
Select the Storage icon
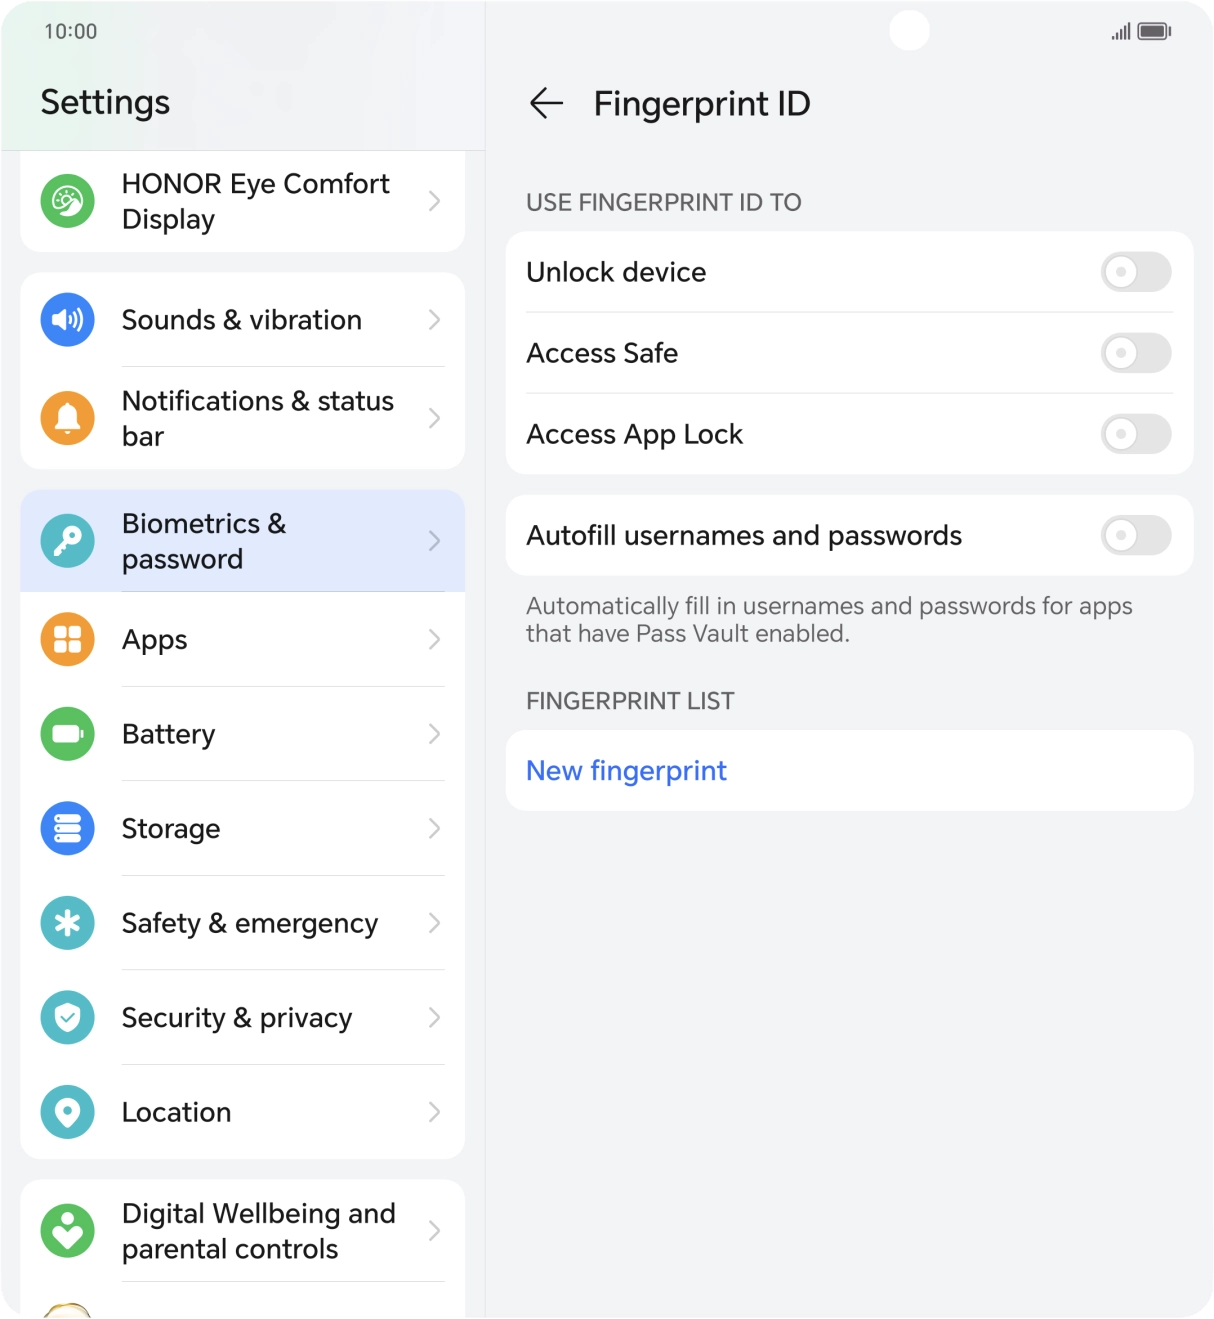[66, 828]
